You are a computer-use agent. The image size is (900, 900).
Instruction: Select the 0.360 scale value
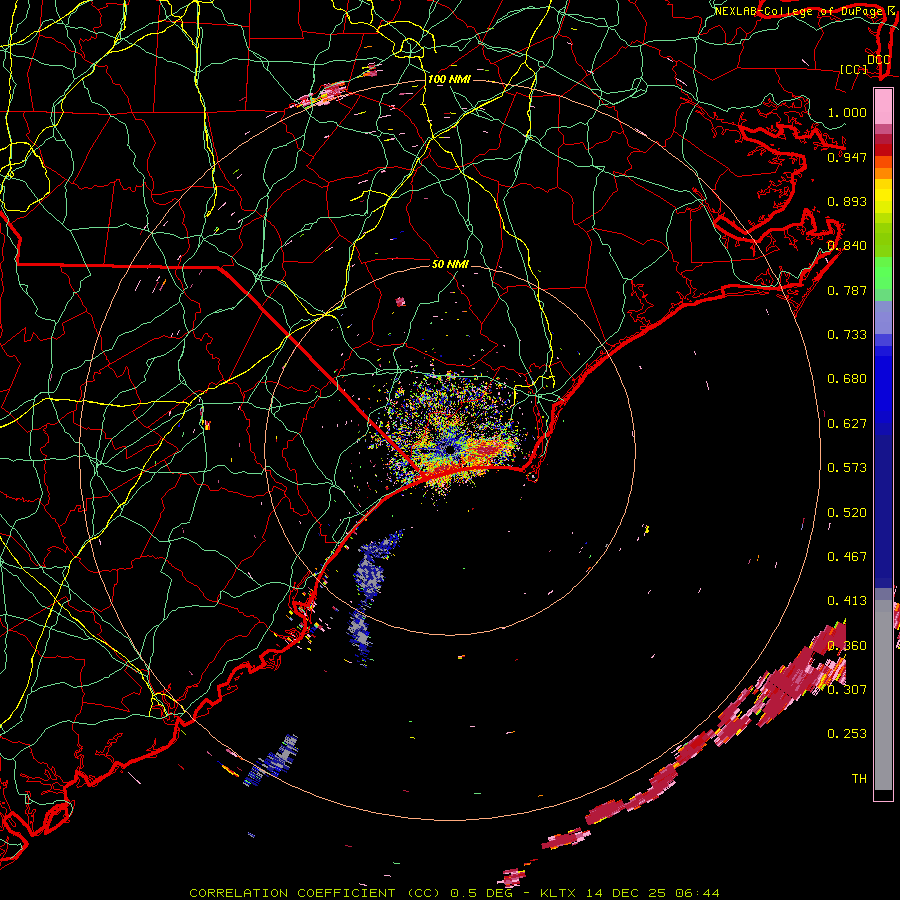coord(847,646)
